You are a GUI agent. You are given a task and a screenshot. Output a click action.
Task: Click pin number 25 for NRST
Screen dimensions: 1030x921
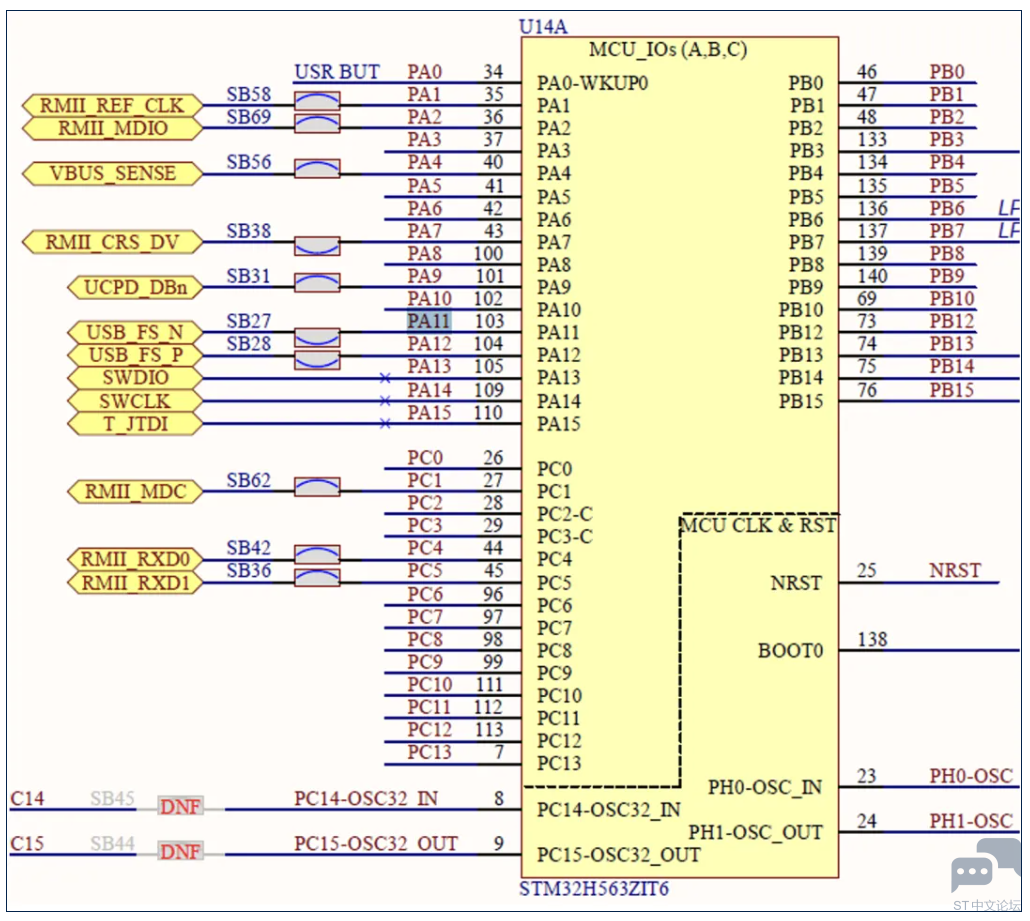point(866,570)
